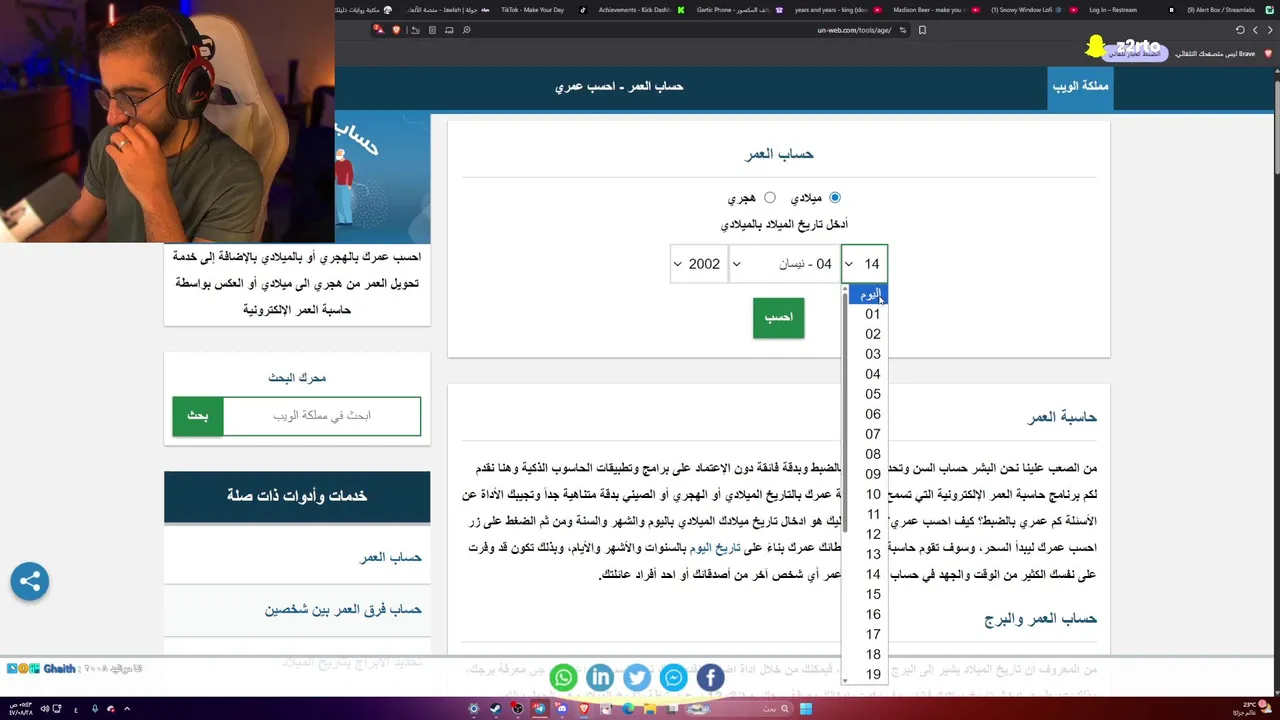The height and width of the screenshot is (720, 1280).
Task: Open the Brave shields icon in the toolbar
Action: (x=397, y=30)
